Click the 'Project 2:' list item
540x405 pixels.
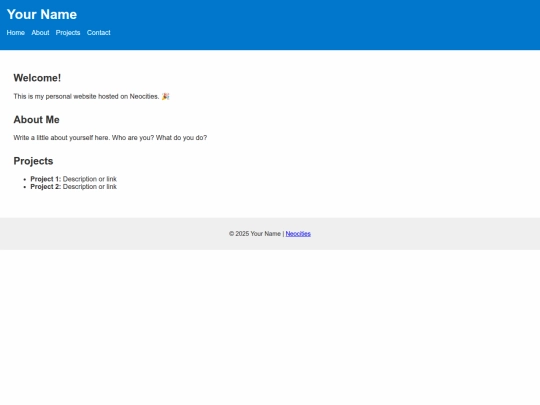73,187
